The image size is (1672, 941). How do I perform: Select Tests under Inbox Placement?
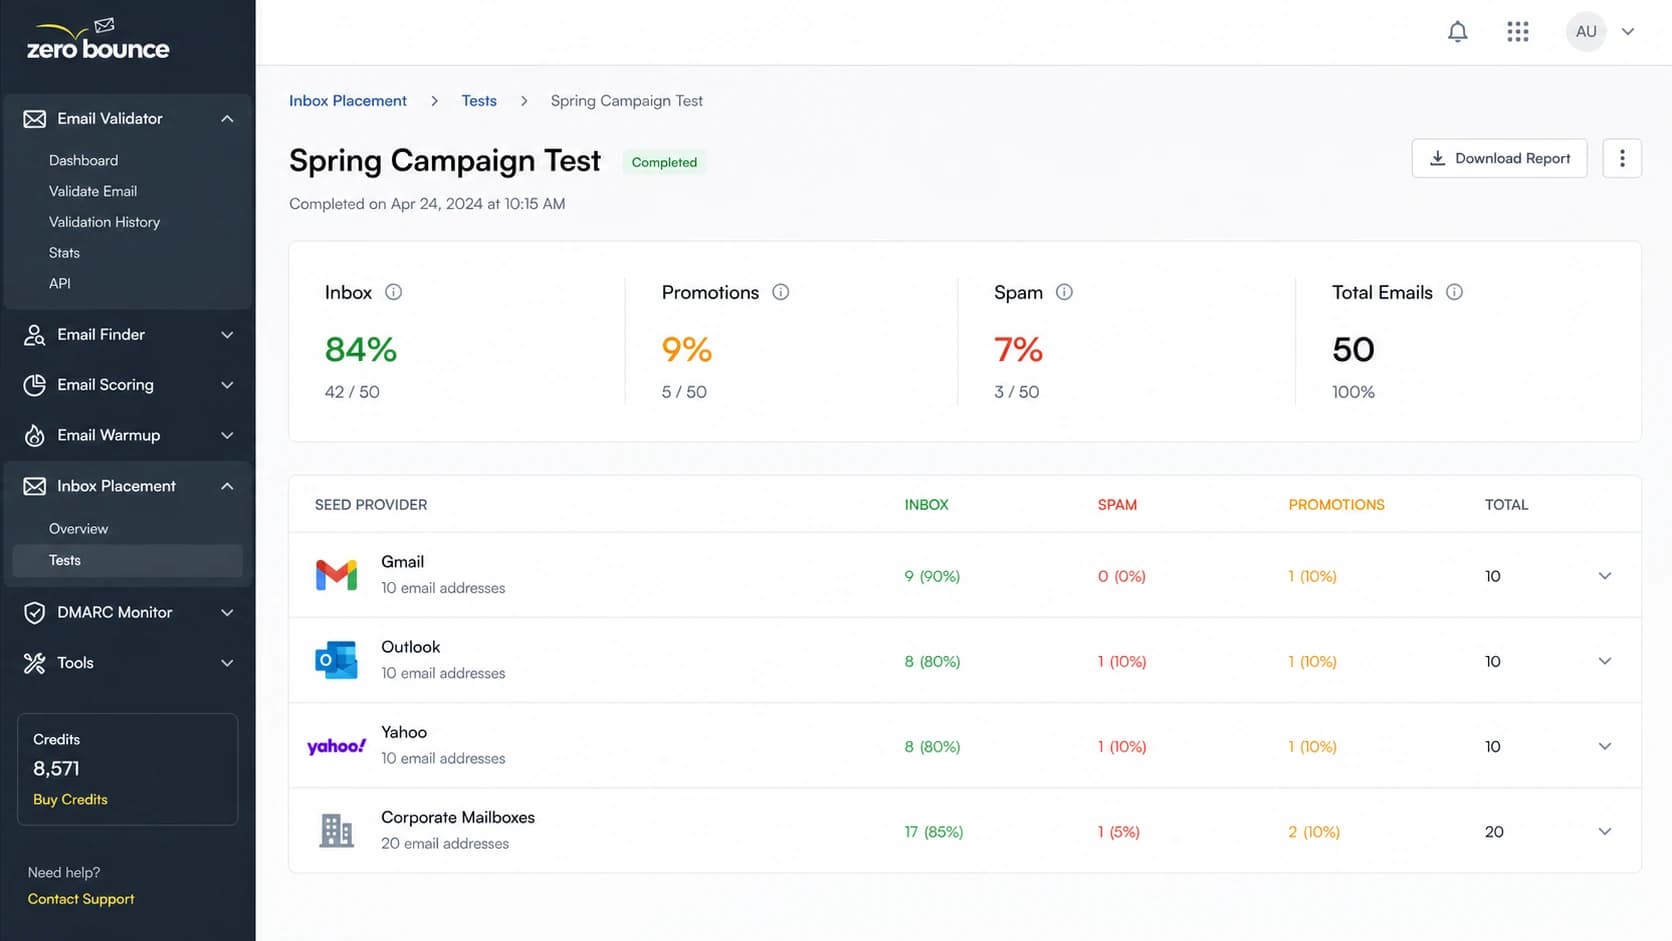[x=128, y=560]
